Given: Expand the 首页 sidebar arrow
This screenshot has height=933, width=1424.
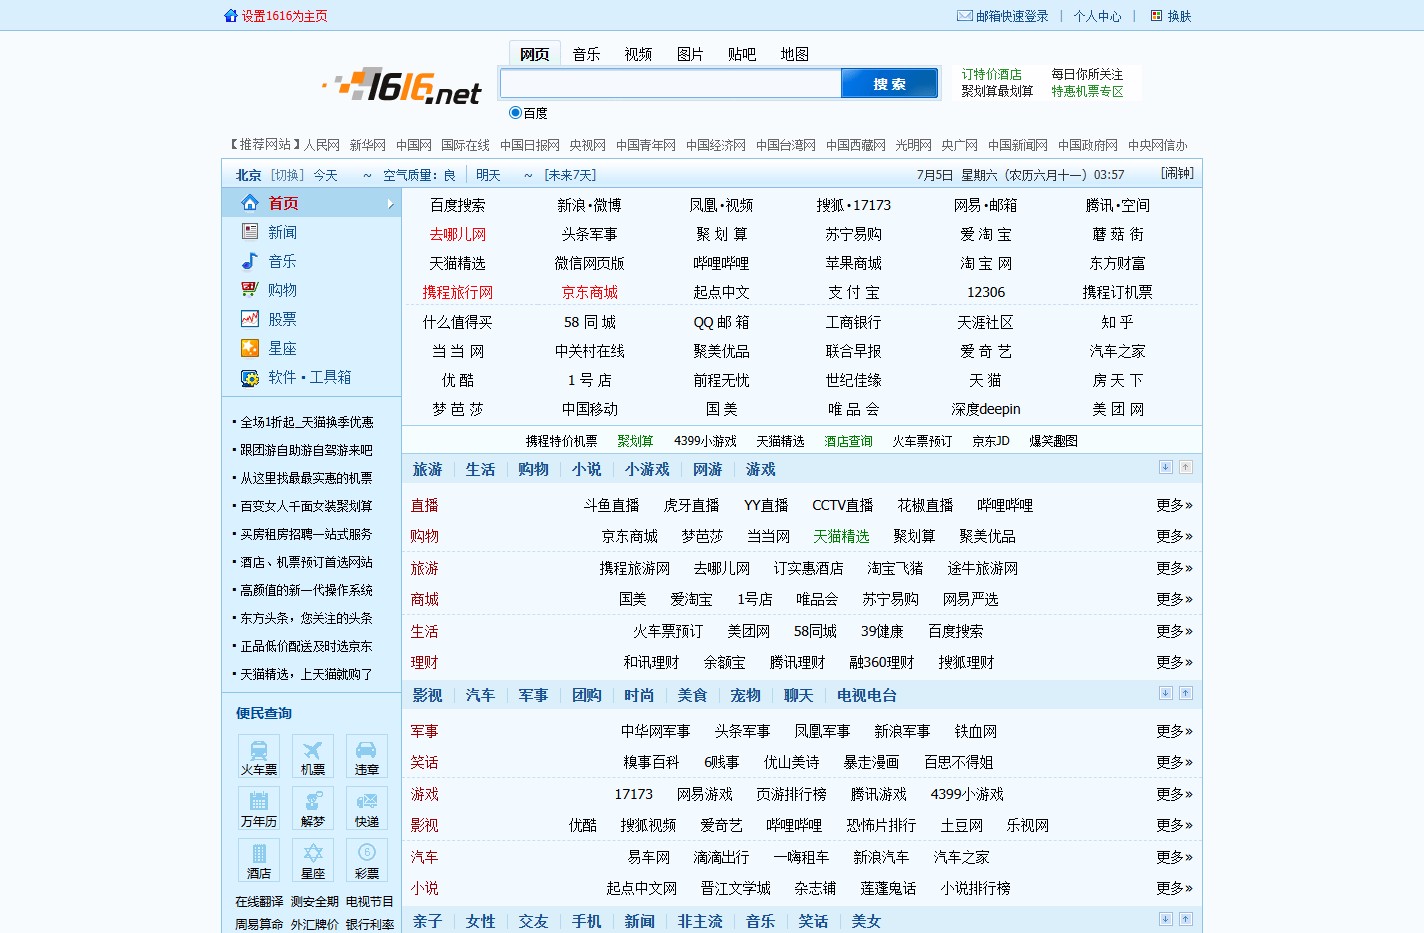Looking at the screenshot, I should pos(390,204).
